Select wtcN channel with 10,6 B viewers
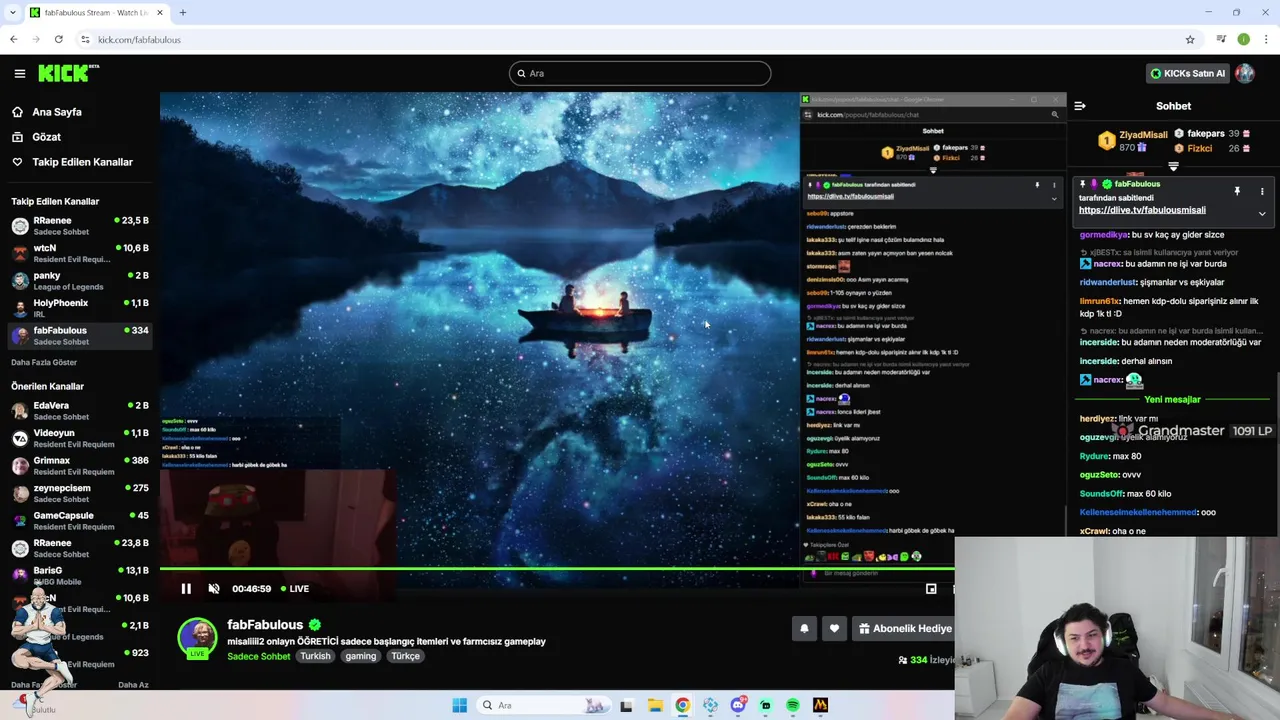The image size is (1280, 720). (80, 253)
